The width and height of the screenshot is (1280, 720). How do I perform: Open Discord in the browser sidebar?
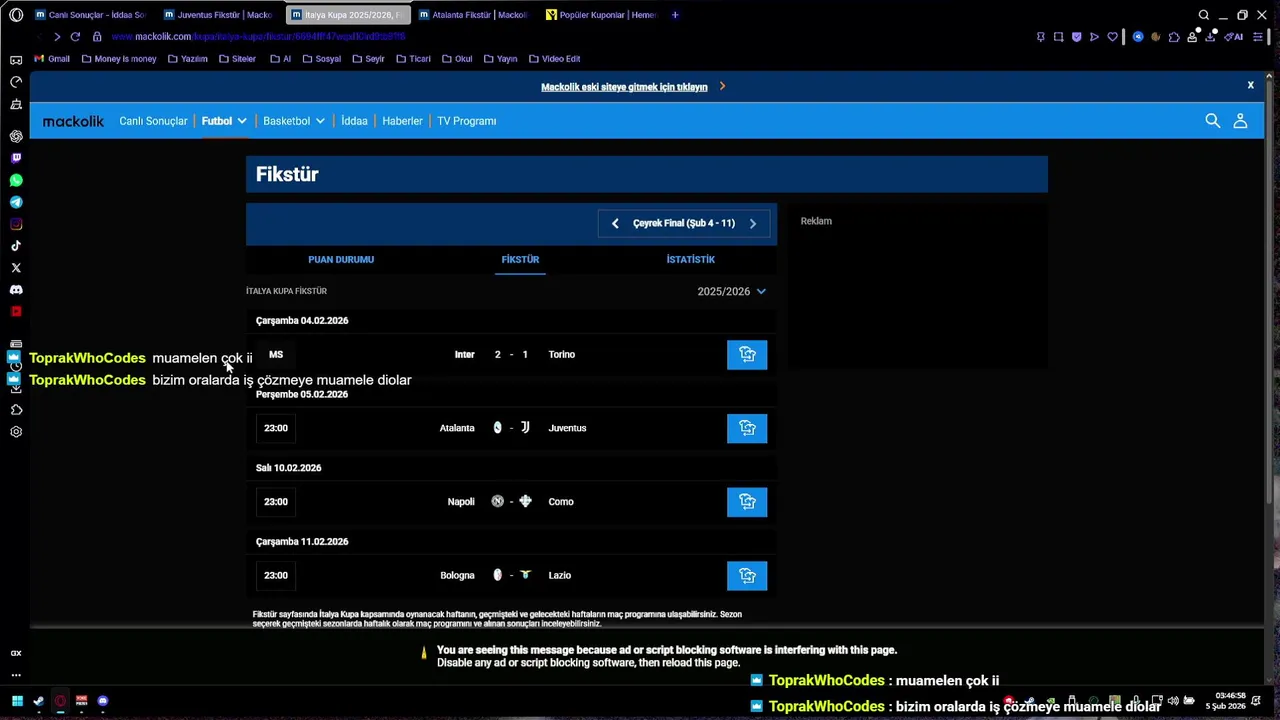(16, 290)
